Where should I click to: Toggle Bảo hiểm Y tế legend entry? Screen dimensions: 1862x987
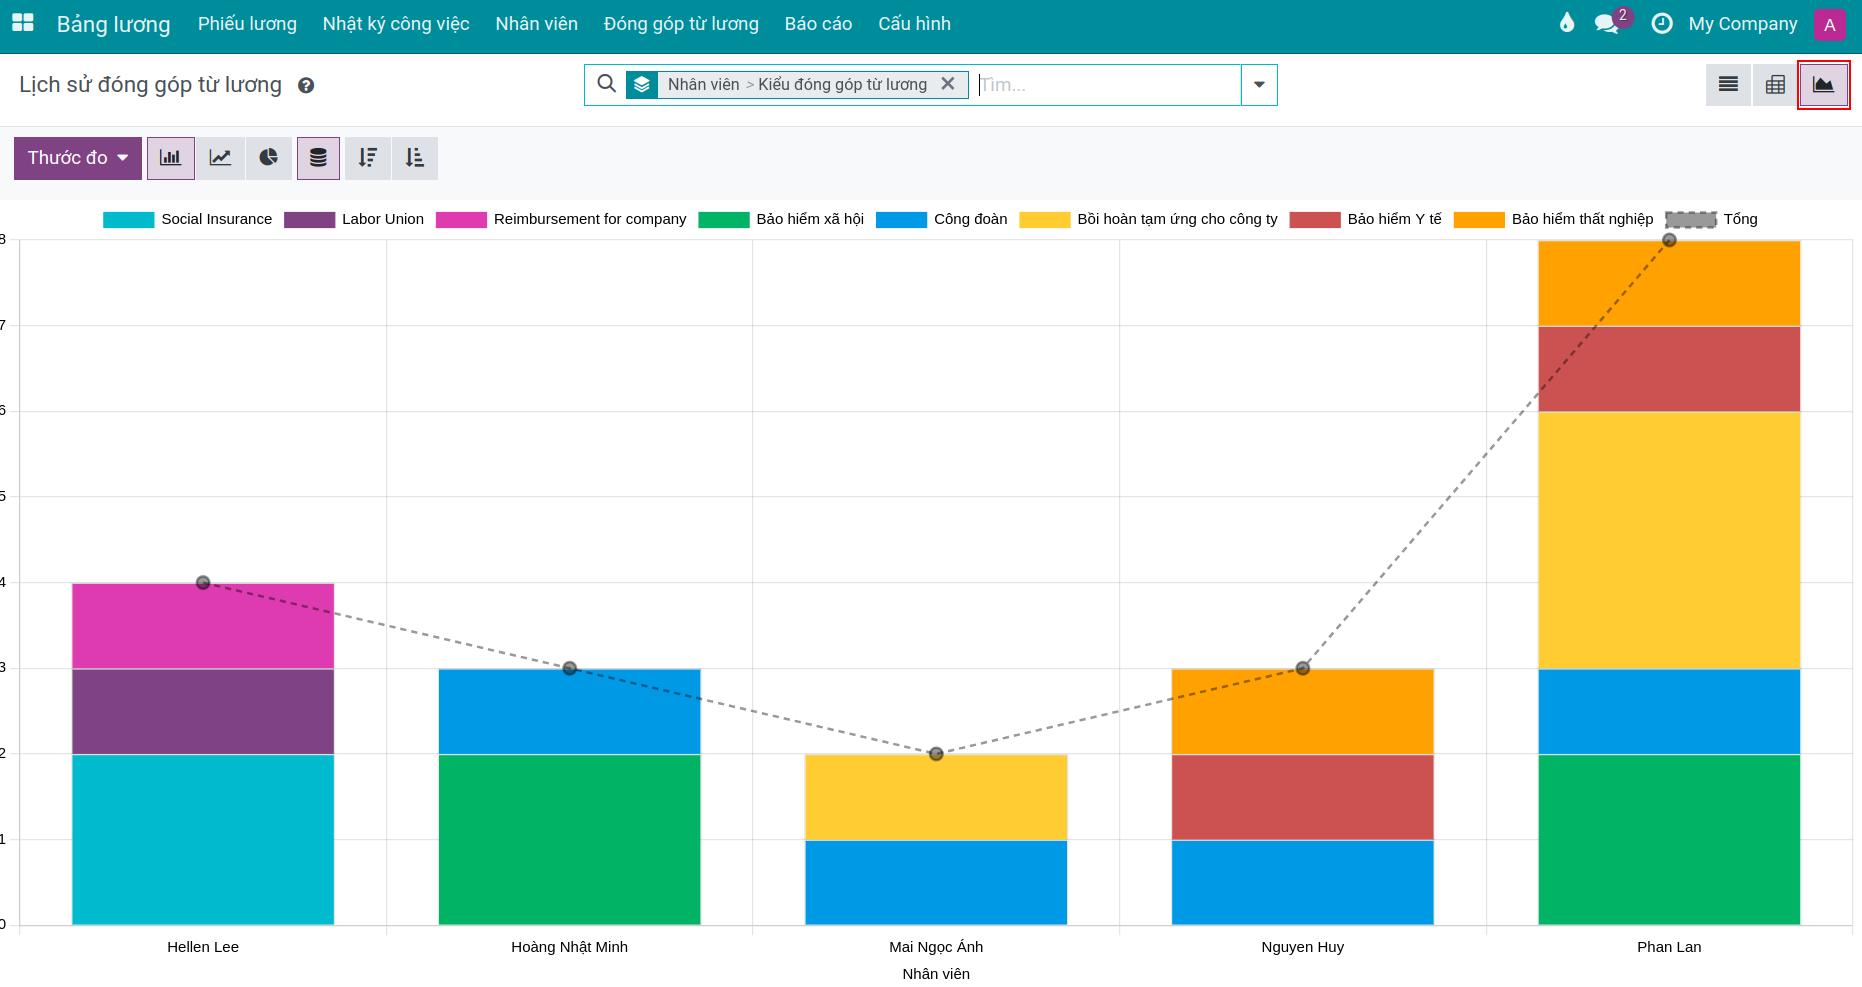(x=1365, y=219)
